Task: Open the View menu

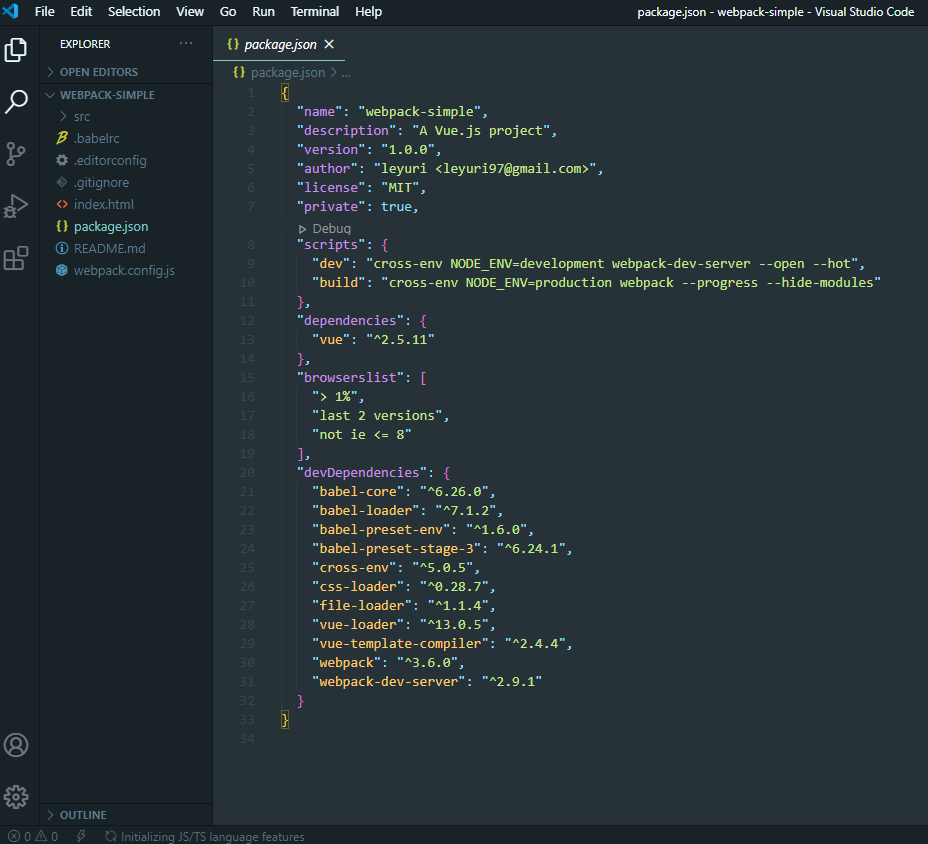Action: 190,11
